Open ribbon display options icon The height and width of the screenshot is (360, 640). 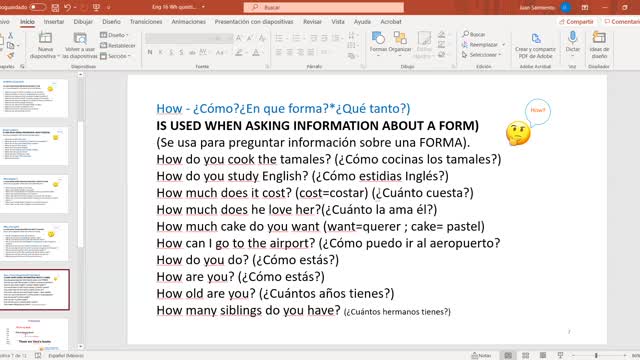(x=585, y=7)
